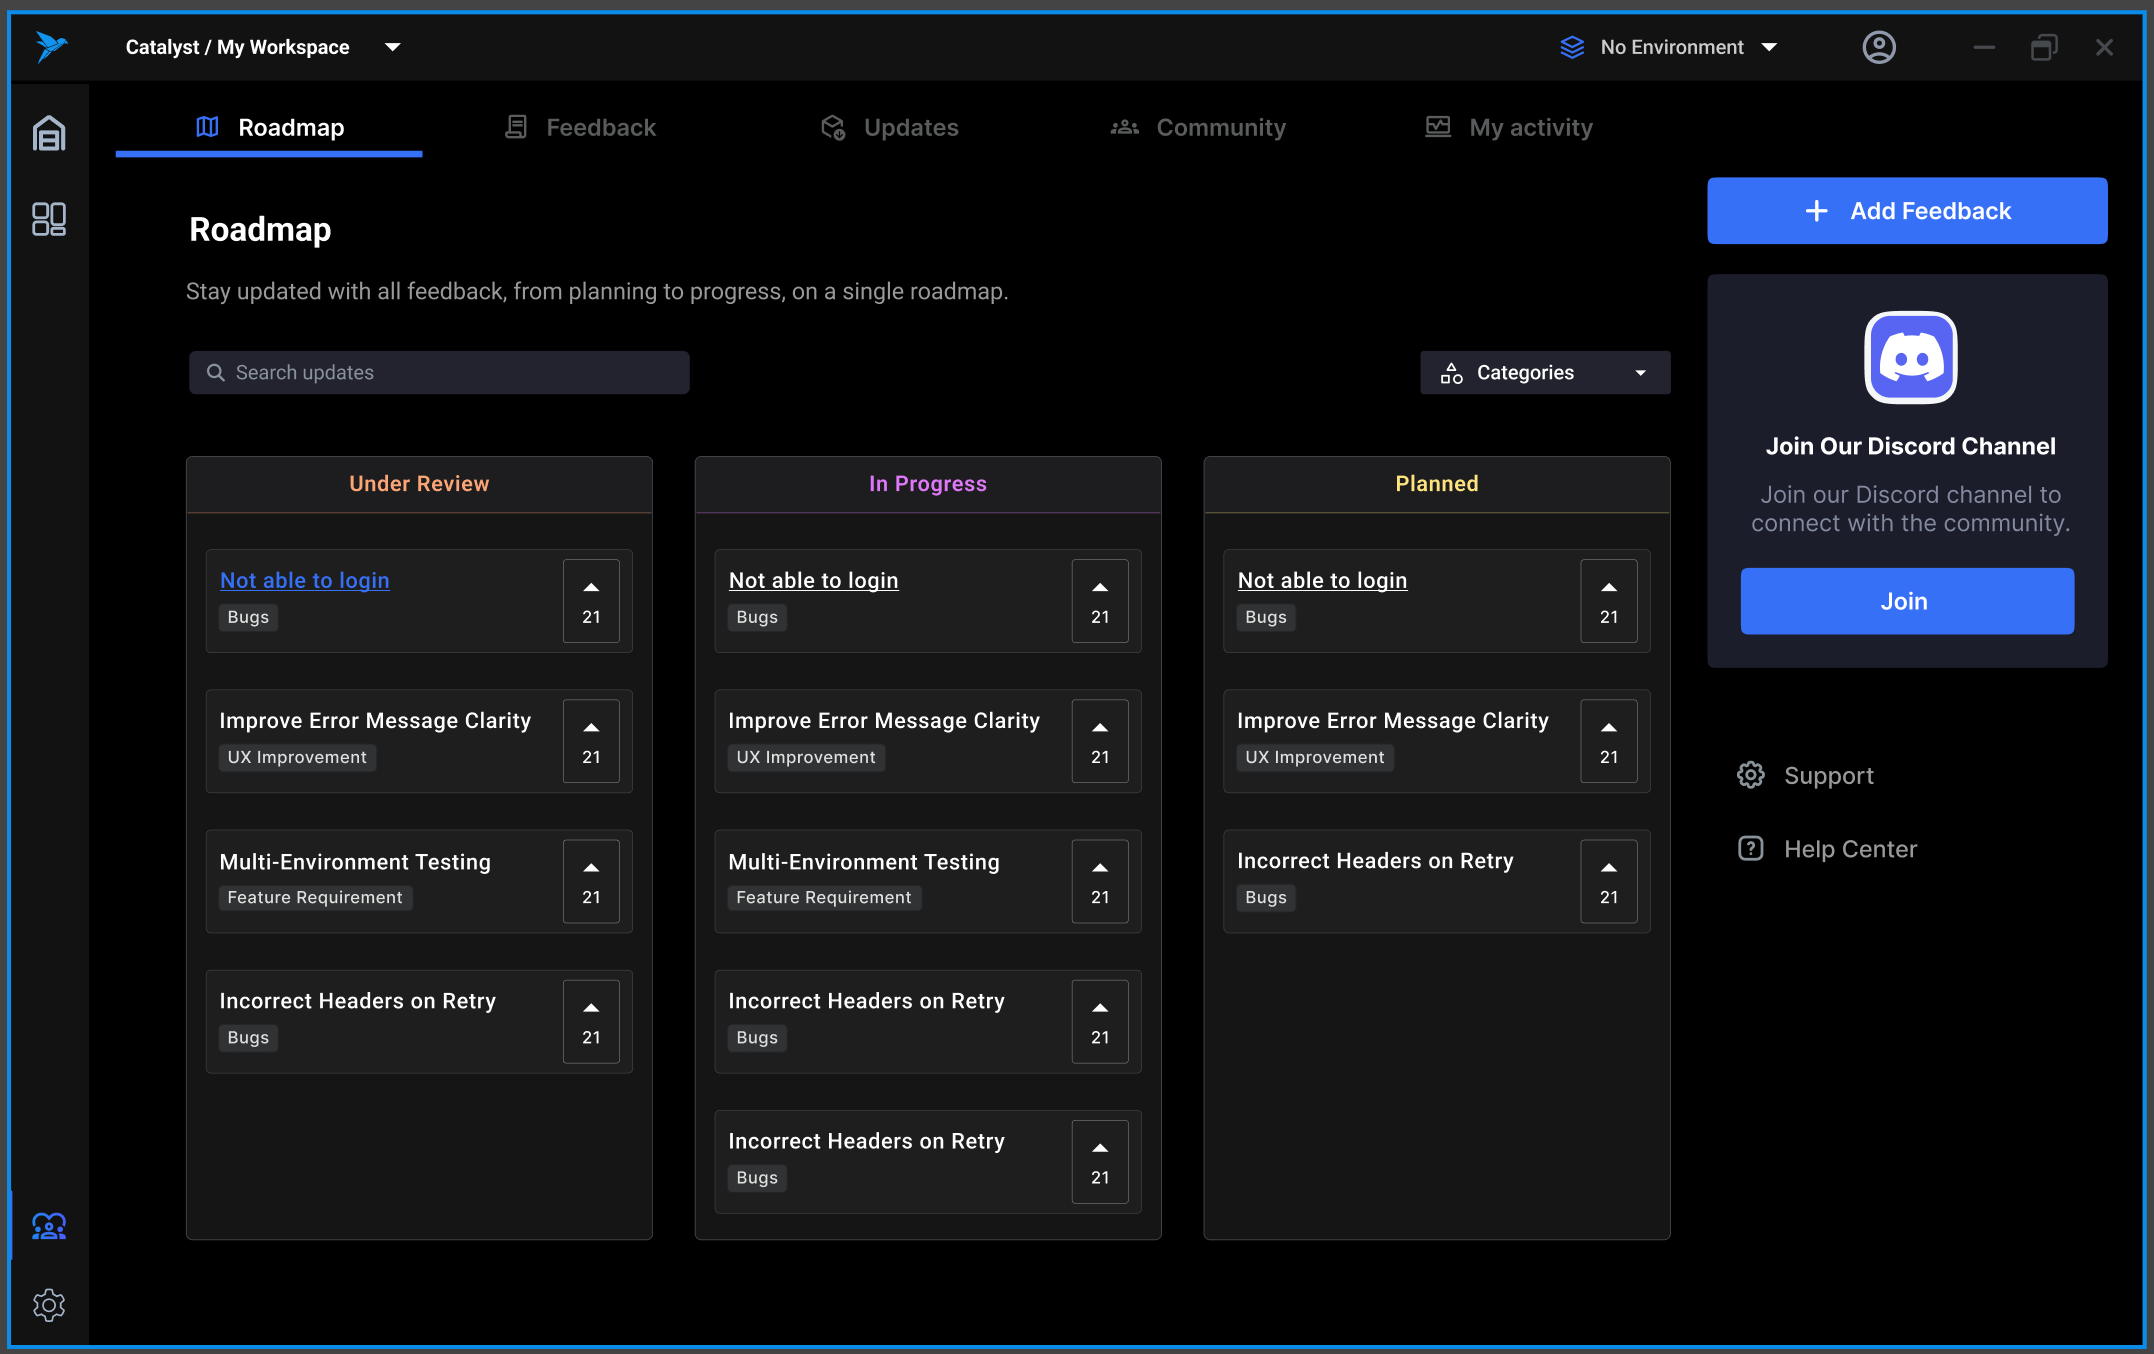Upvote Improve Error Message Clarity in Planned

[1609, 740]
